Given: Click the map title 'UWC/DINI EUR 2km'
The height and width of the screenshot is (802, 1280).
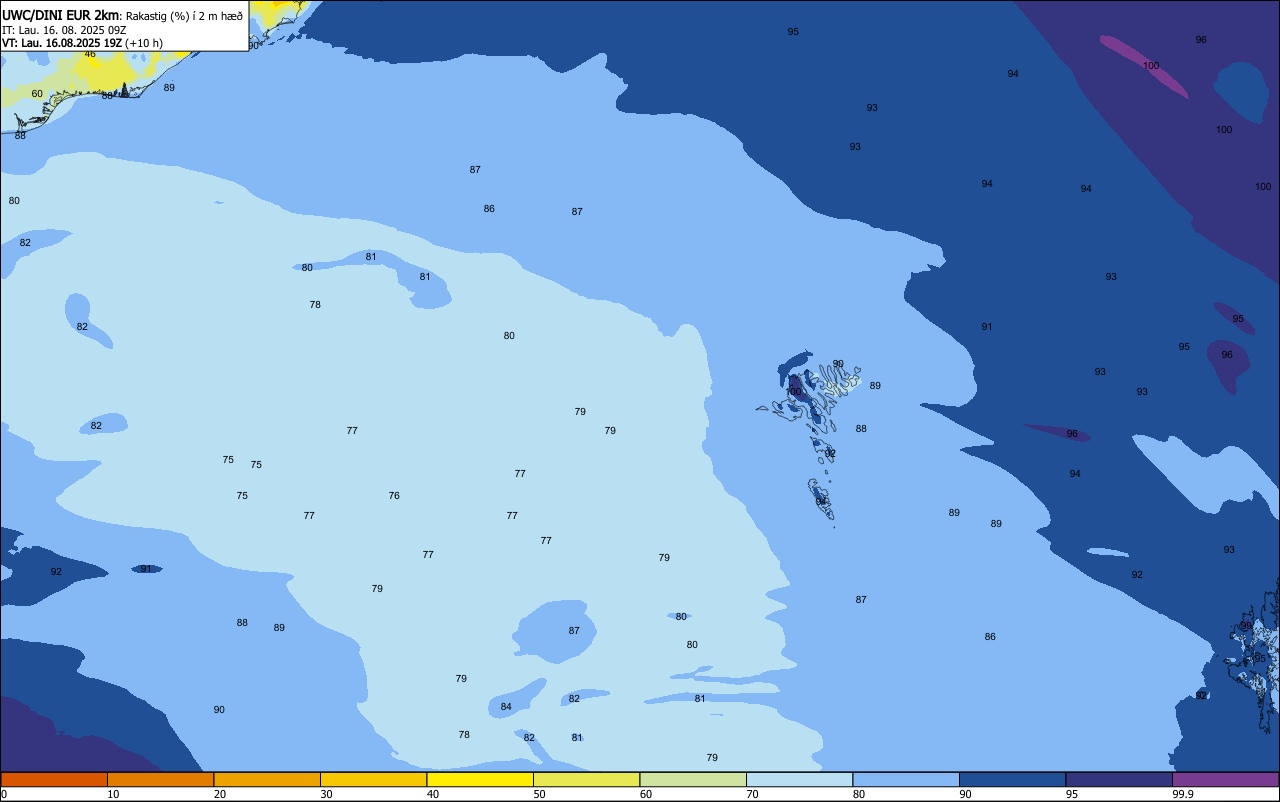Looking at the screenshot, I should [61, 15].
